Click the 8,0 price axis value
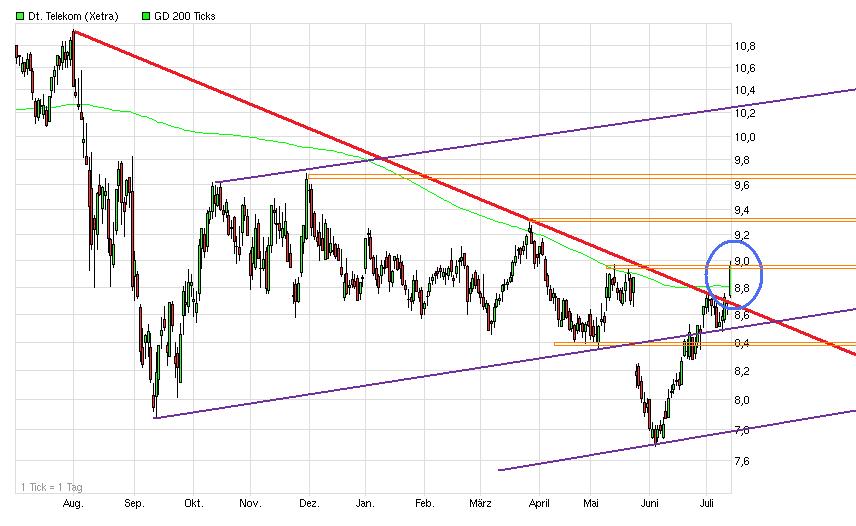856x526 pixels. (x=742, y=401)
